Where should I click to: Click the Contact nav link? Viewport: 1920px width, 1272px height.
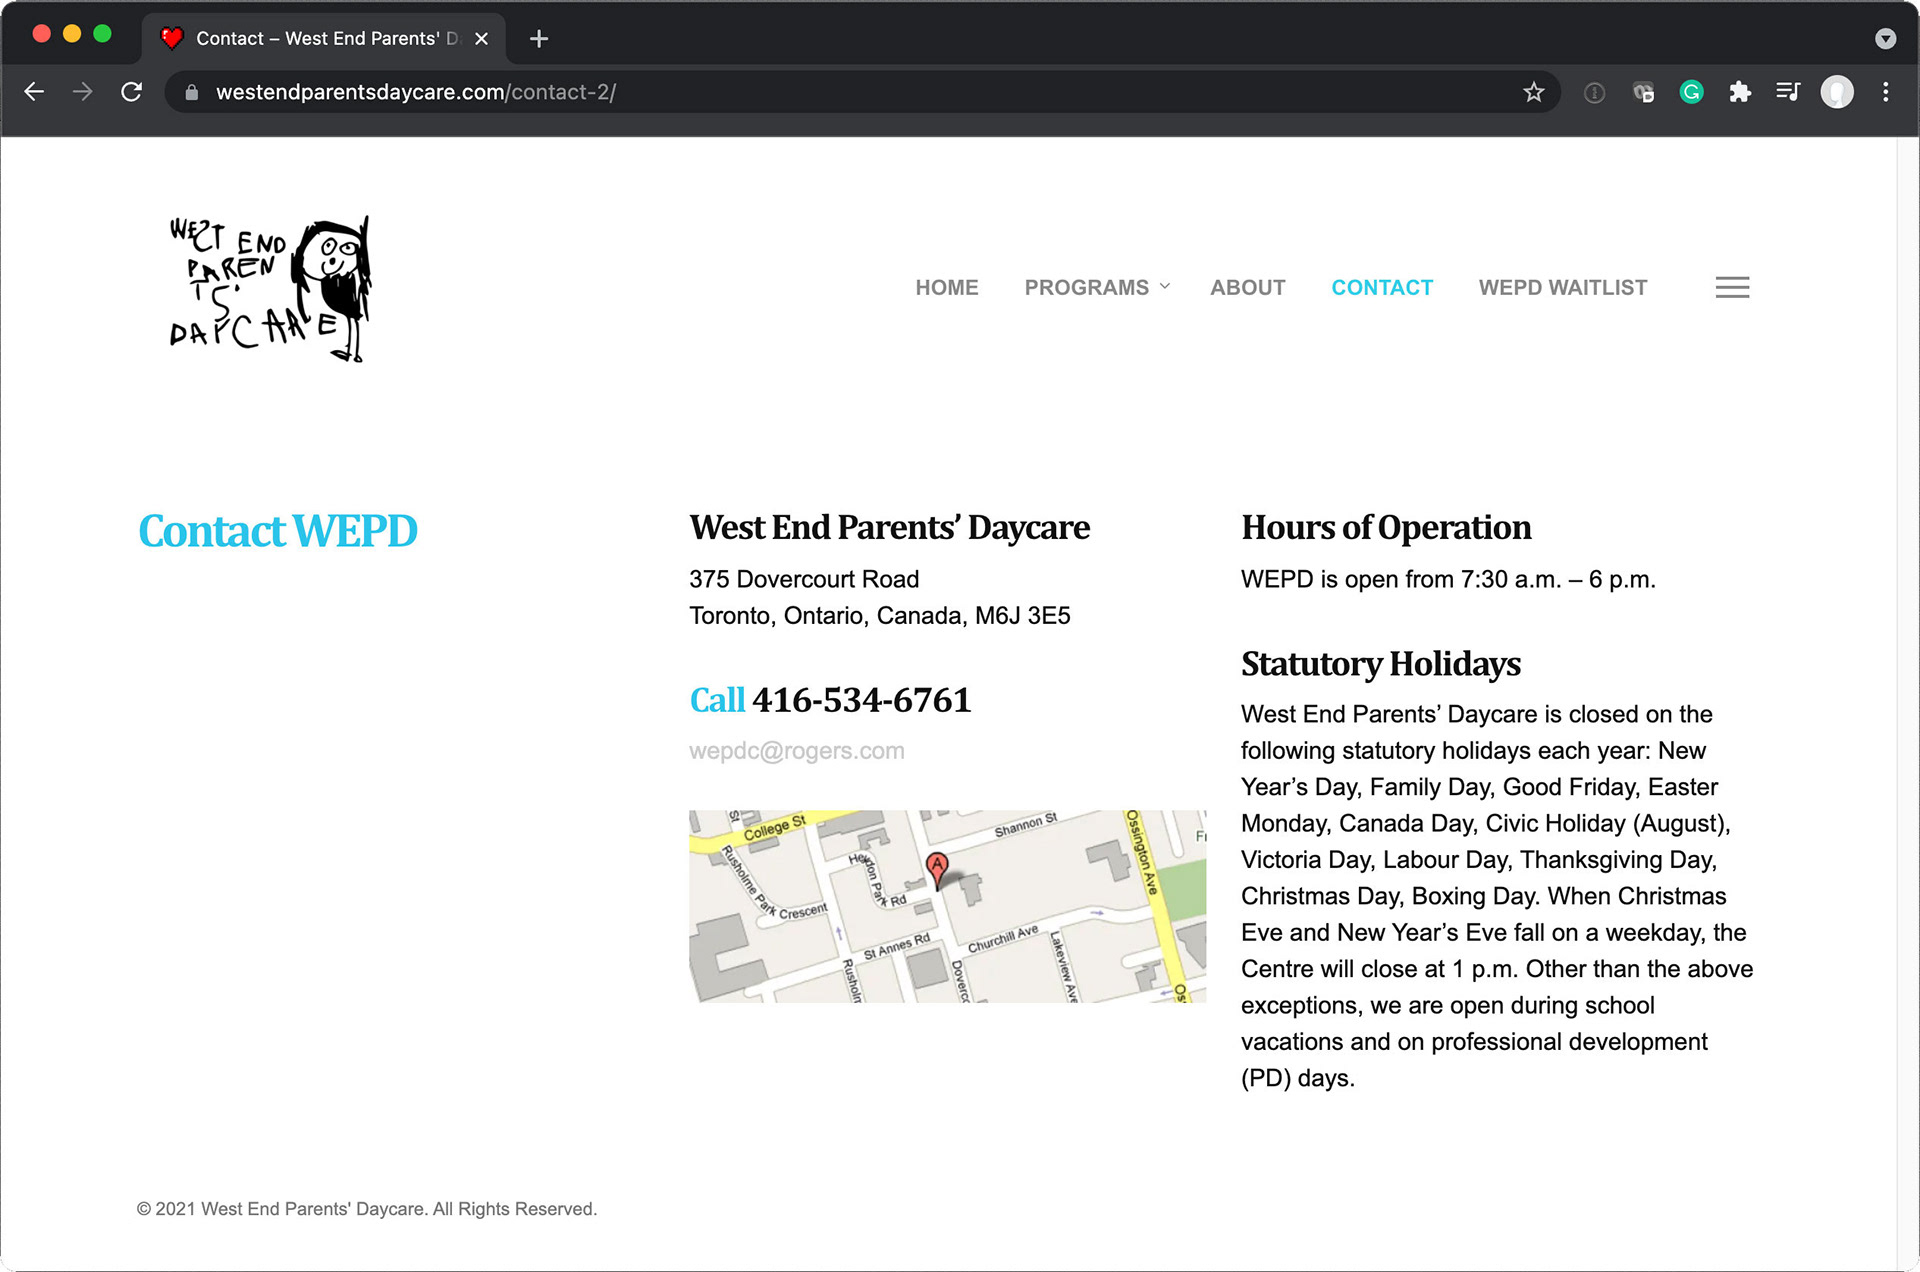pos(1381,288)
